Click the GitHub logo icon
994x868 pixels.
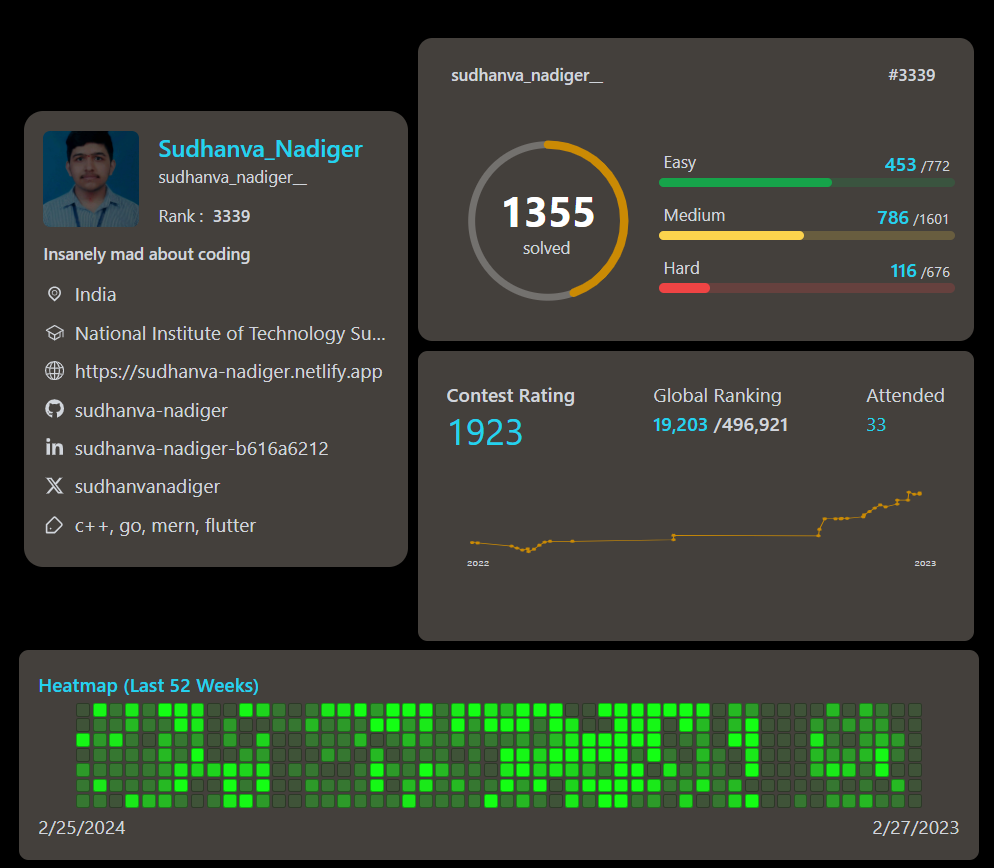[x=54, y=409]
